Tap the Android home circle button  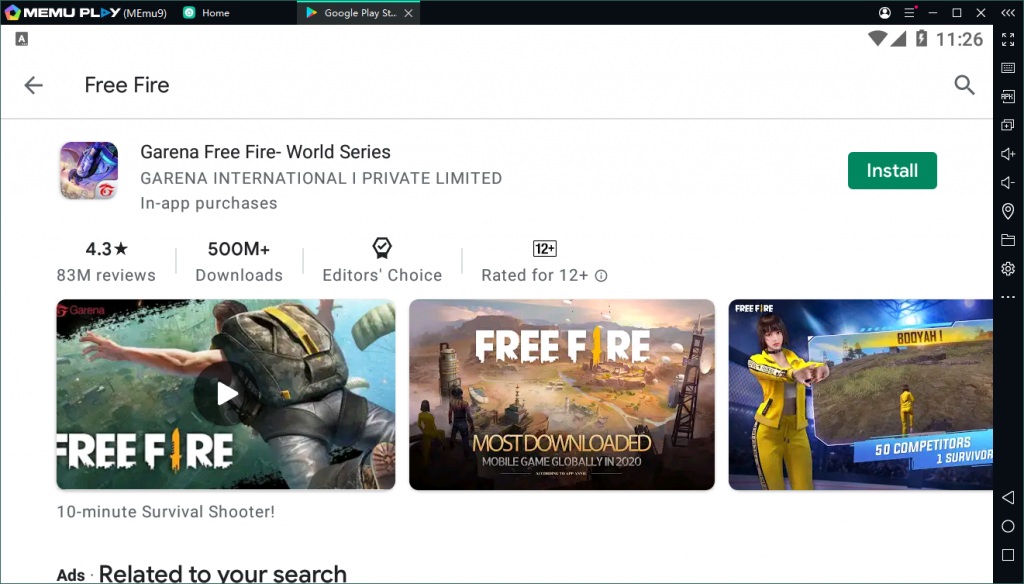coord(1008,526)
